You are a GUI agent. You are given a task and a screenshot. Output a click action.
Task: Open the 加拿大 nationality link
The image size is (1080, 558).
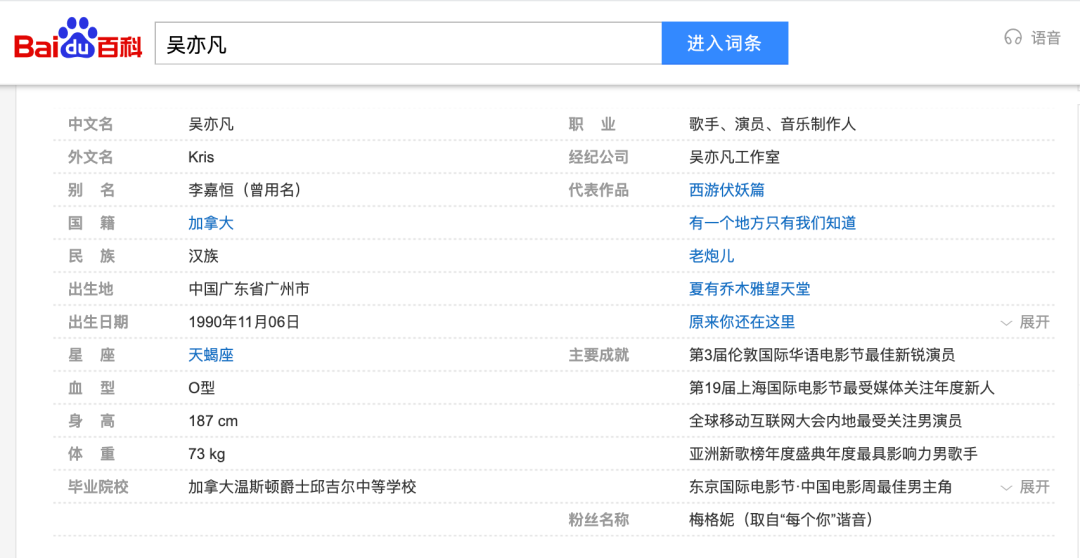point(211,223)
